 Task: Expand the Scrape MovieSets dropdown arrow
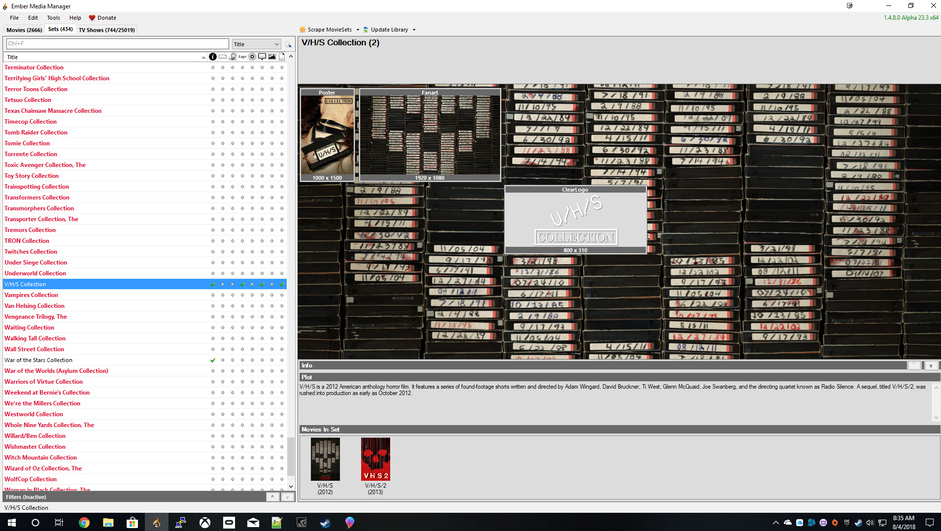tap(357, 30)
